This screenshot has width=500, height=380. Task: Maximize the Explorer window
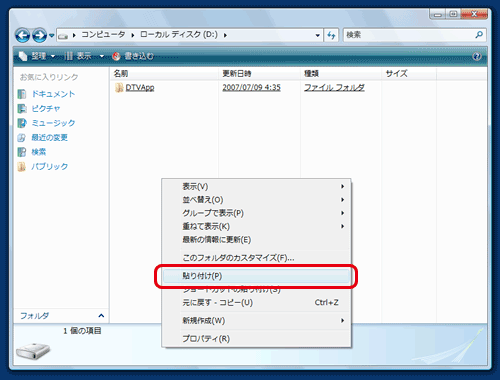click(x=453, y=14)
